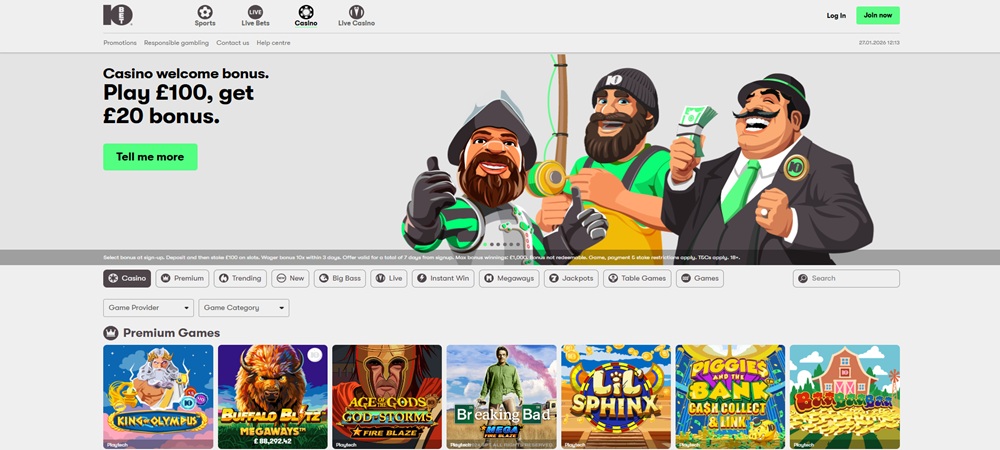Click the bonus terms and conditions strip
Image resolution: width=1000 pixels, height=450 pixels.
[500, 258]
